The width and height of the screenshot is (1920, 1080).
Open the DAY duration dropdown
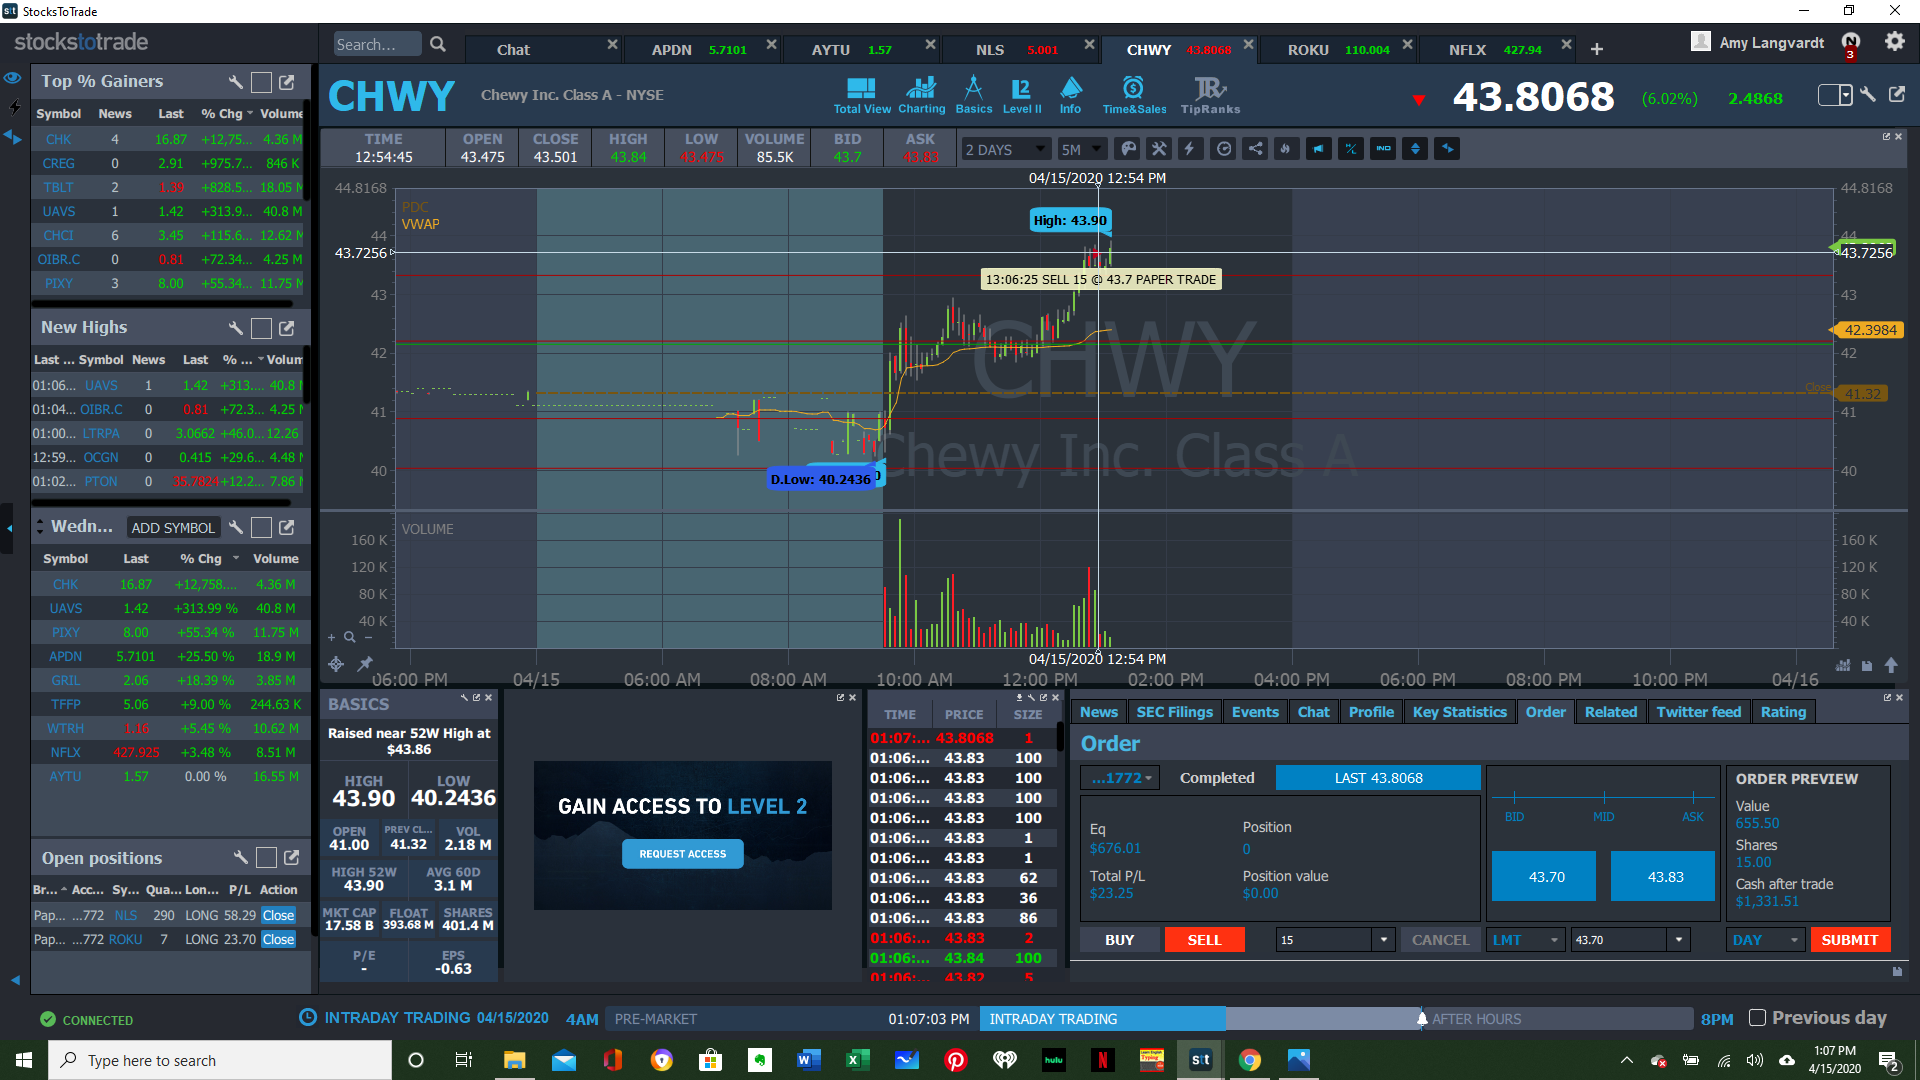click(x=1765, y=940)
